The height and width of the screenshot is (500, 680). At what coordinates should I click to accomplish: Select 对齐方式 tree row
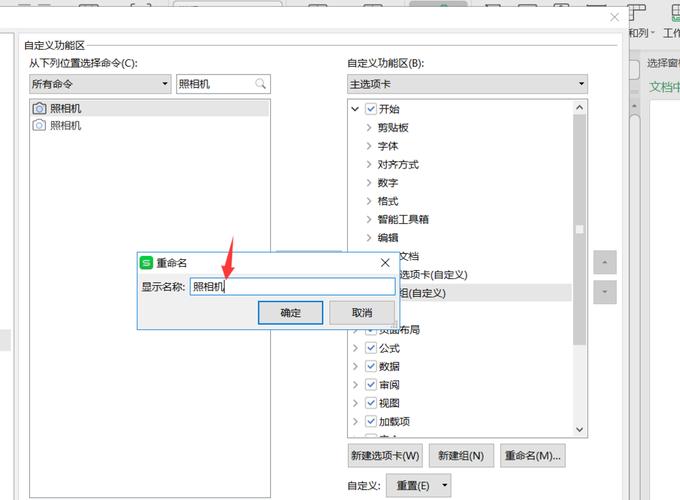coord(398,164)
